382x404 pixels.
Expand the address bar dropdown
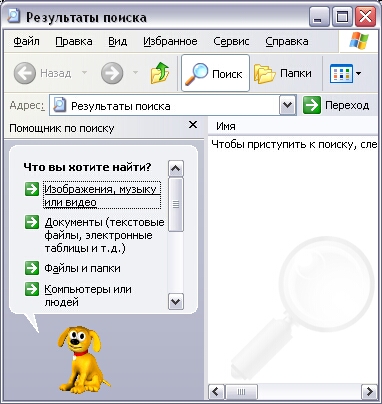pos(288,106)
